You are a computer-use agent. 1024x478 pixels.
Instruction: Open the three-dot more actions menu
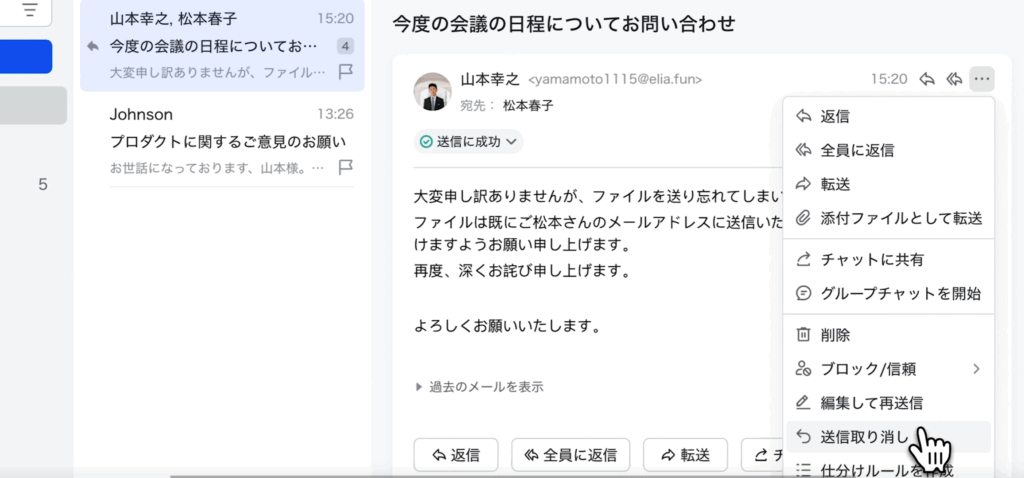click(x=982, y=79)
